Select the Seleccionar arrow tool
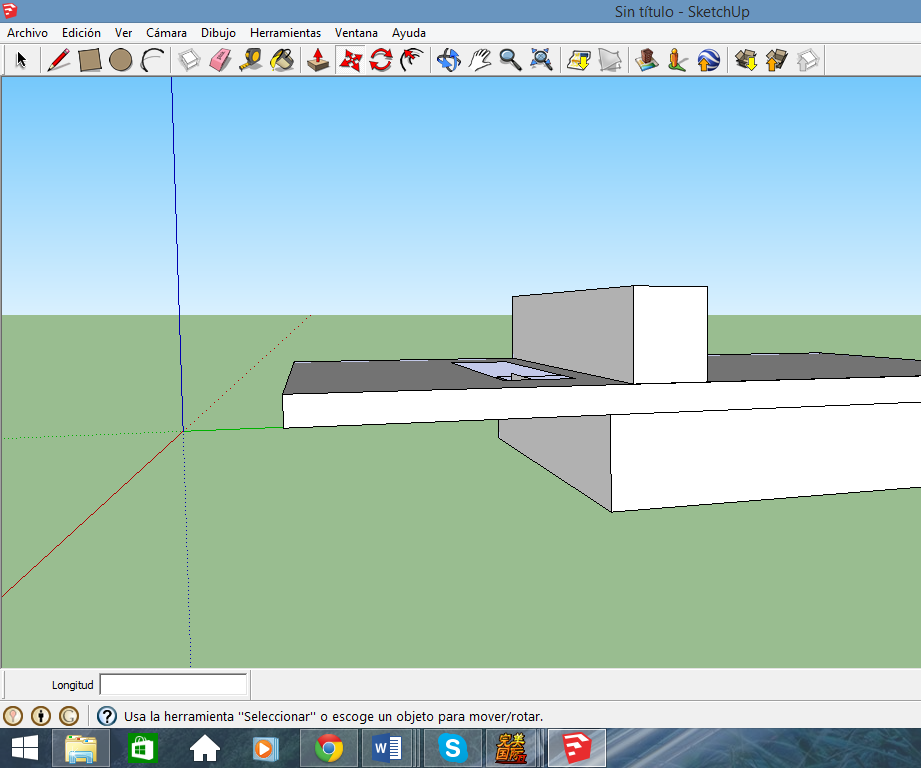The image size is (921, 768). click(20, 60)
